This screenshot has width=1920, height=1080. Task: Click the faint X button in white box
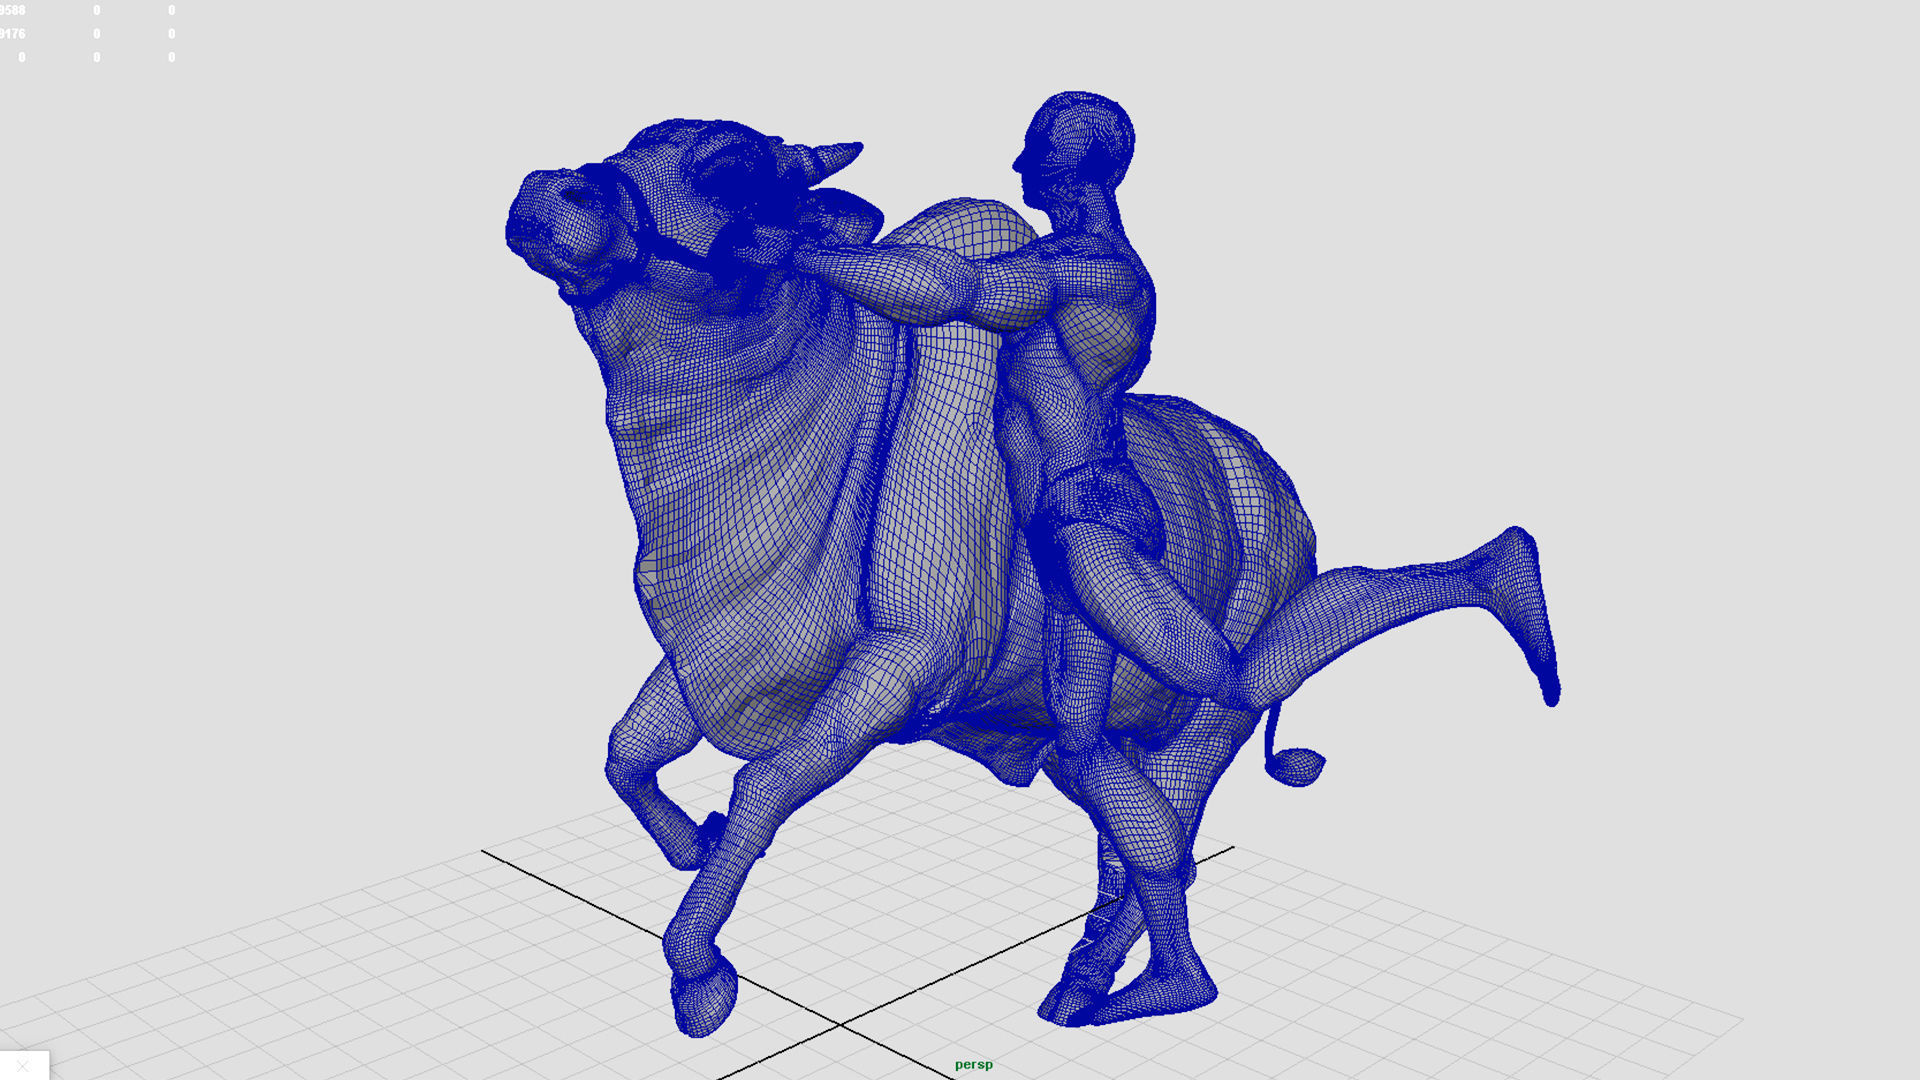[x=23, y=1066]
